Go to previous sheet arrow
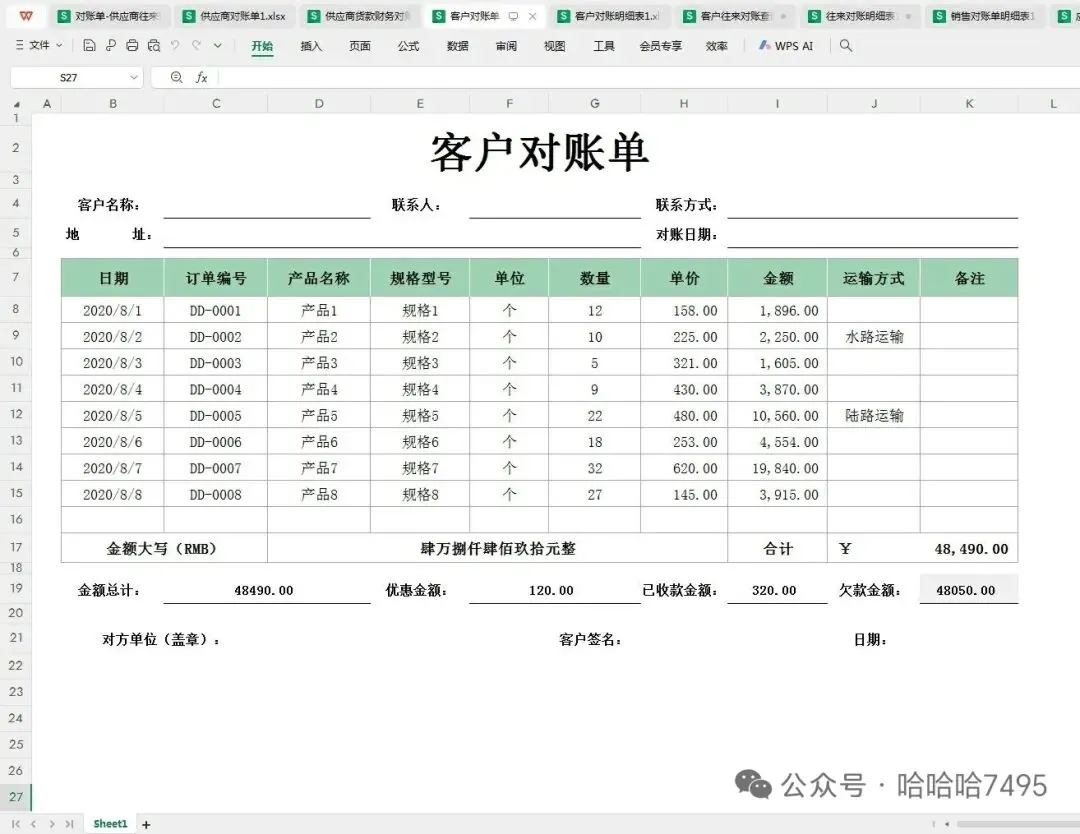The image size is (1080, 834). pos(34,824)
